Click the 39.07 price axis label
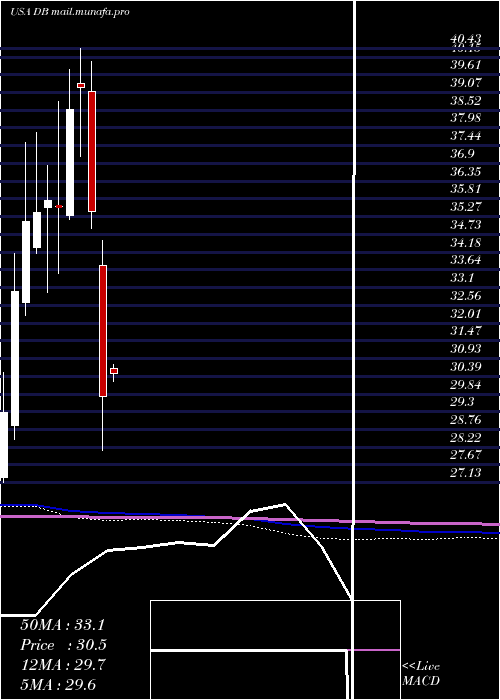This screenshot has height=700, width=500. tap(466, 83)
